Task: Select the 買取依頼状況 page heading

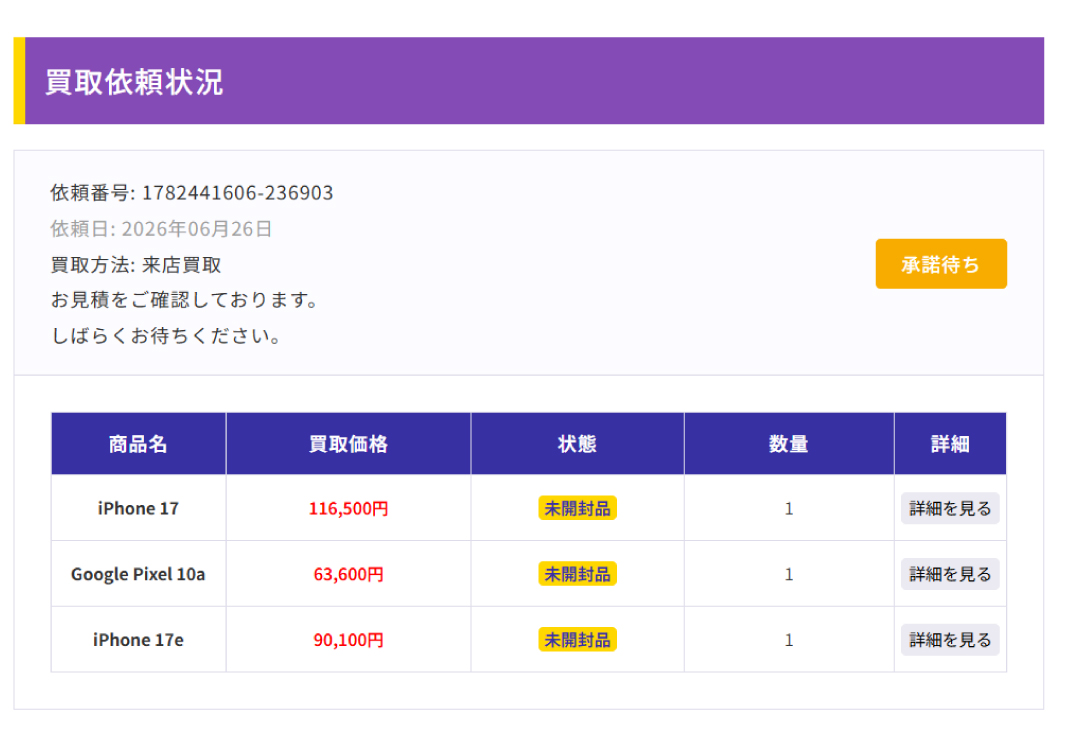Action: point(134,82)
